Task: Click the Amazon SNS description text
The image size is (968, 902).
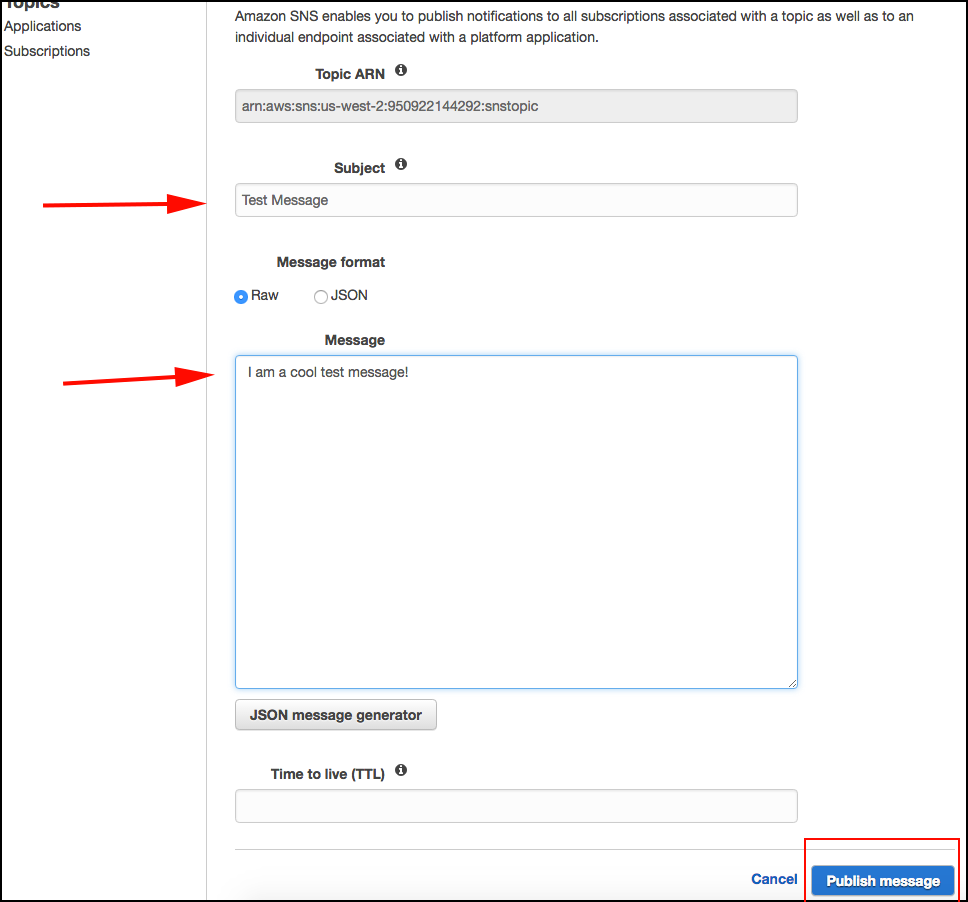Action: pos(574,27)
